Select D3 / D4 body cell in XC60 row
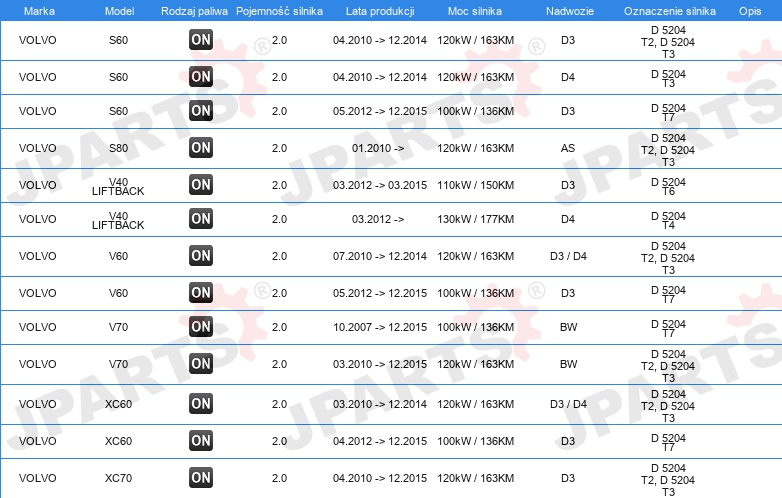The image size is (782, 498). point(569,404)
